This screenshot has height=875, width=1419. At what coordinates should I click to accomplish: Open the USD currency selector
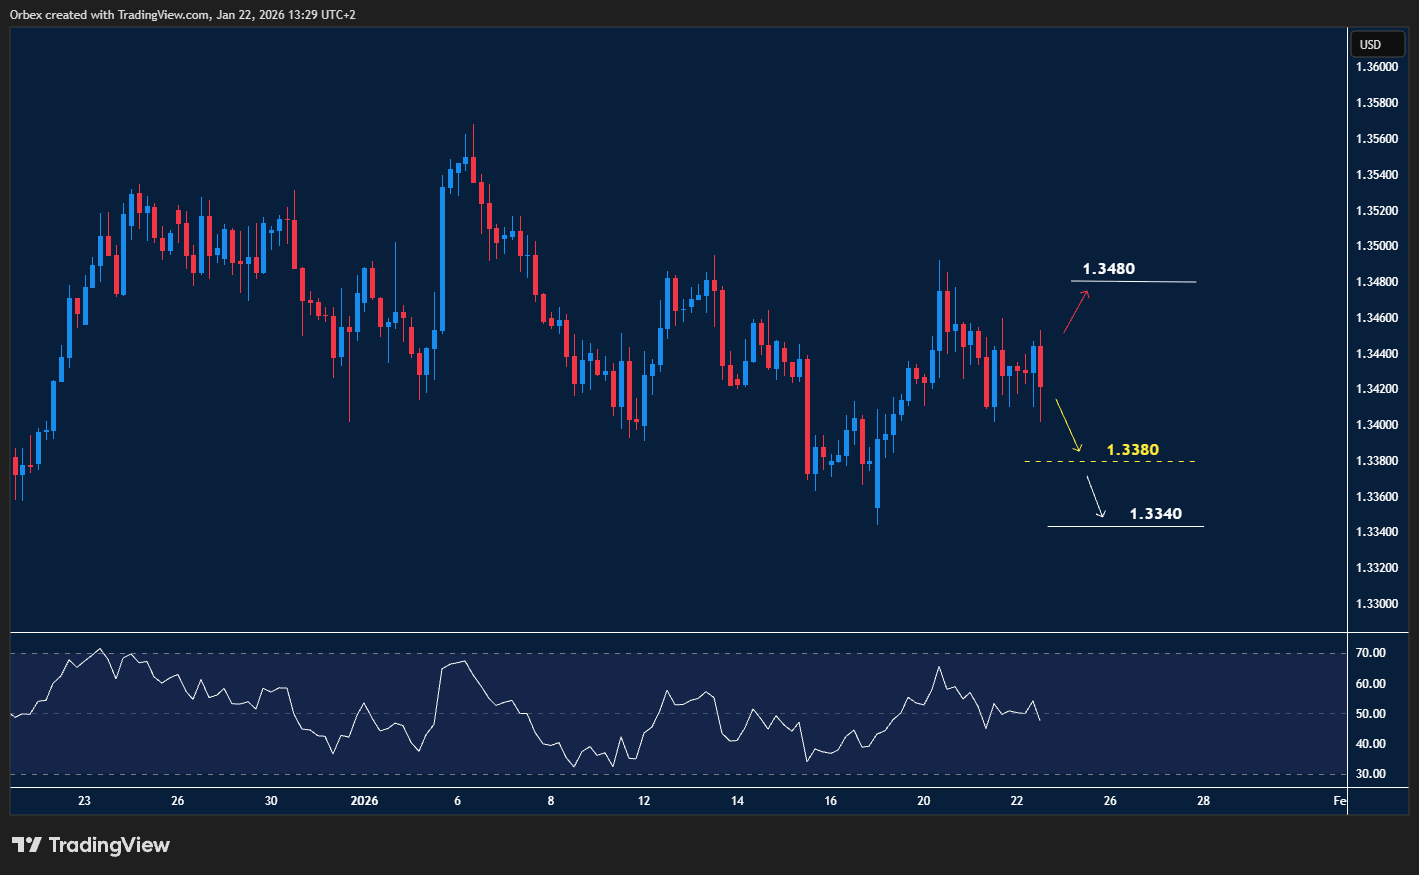[1377, 44]
